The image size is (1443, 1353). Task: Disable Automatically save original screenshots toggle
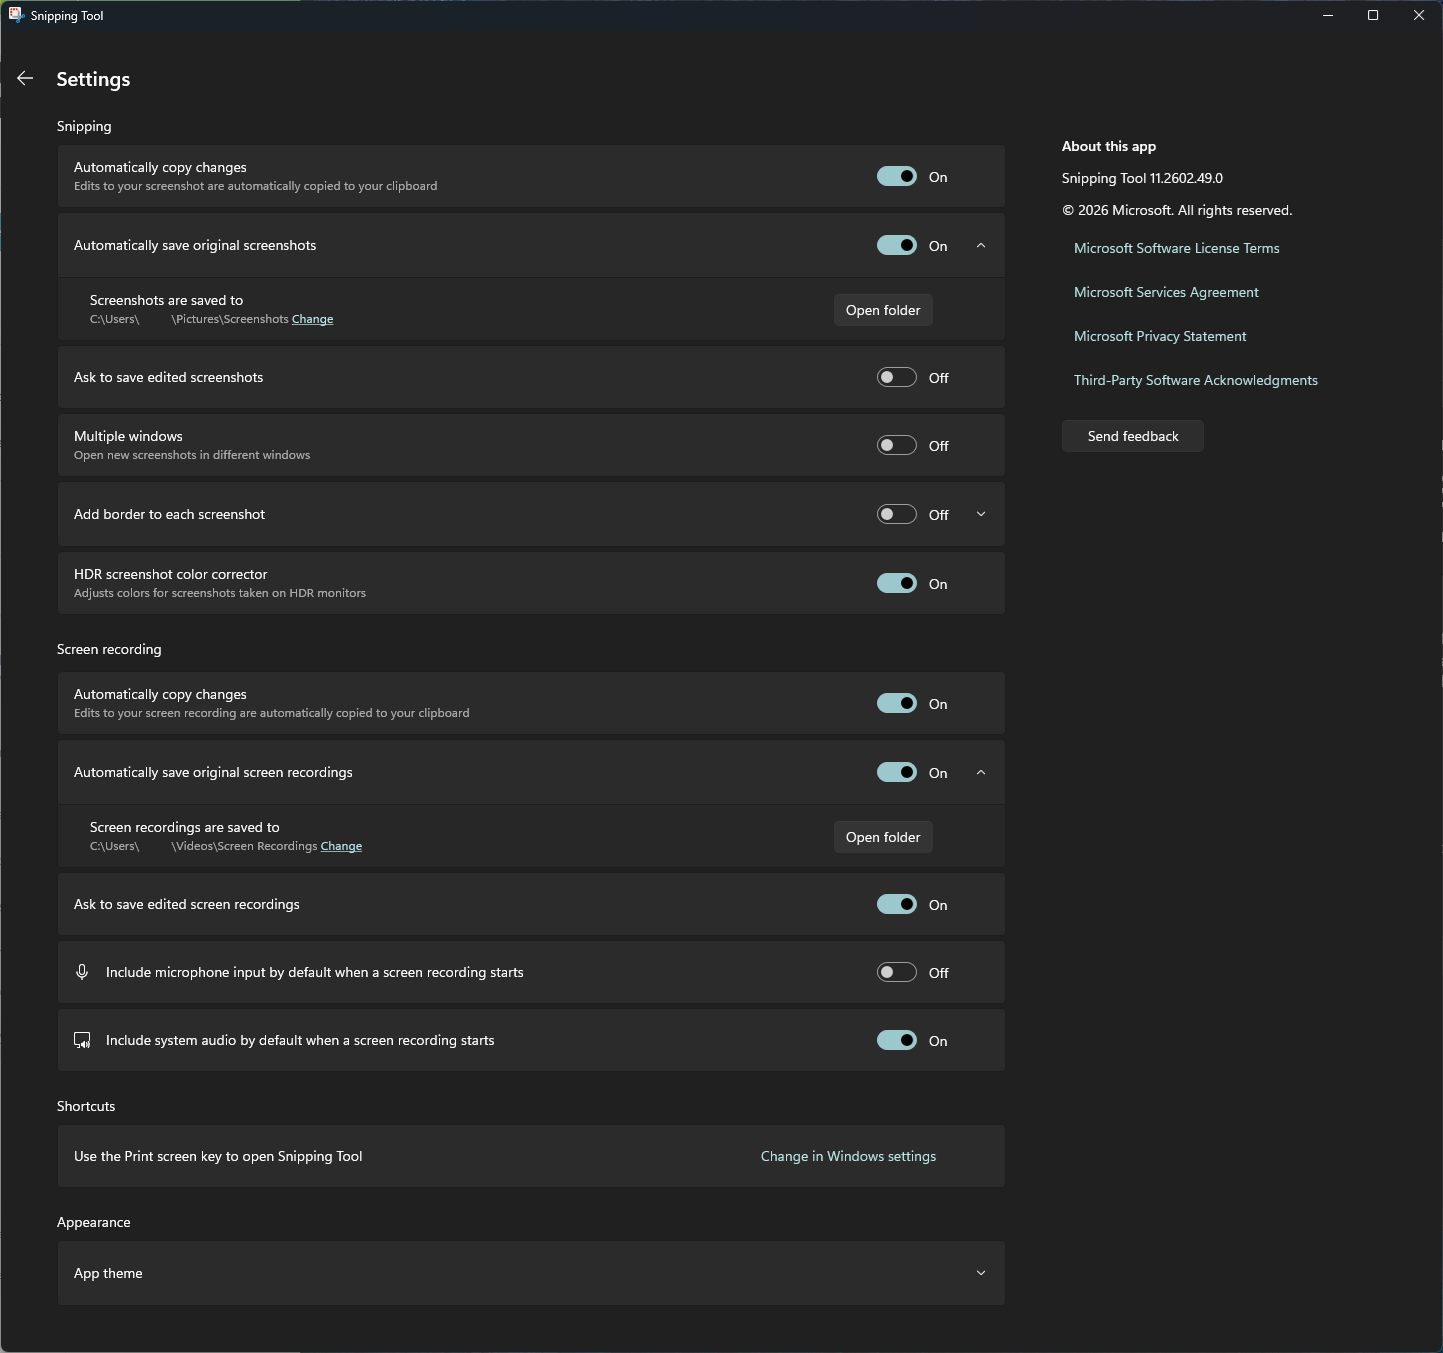897,245
